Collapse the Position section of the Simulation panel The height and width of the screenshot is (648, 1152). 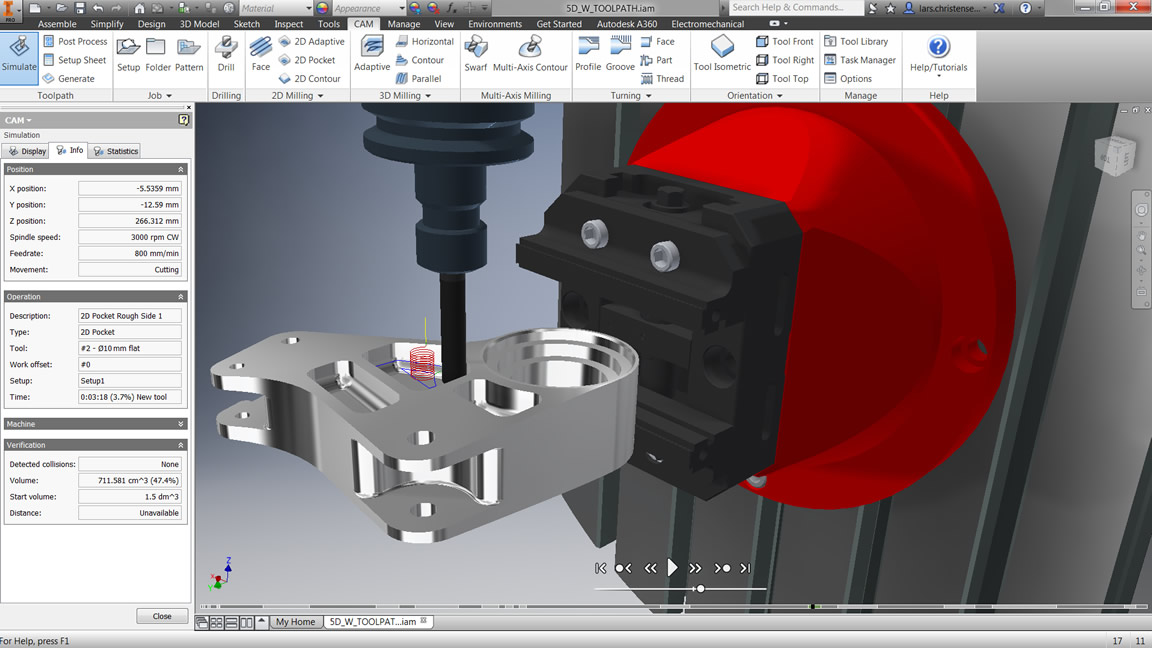[181, 169]
